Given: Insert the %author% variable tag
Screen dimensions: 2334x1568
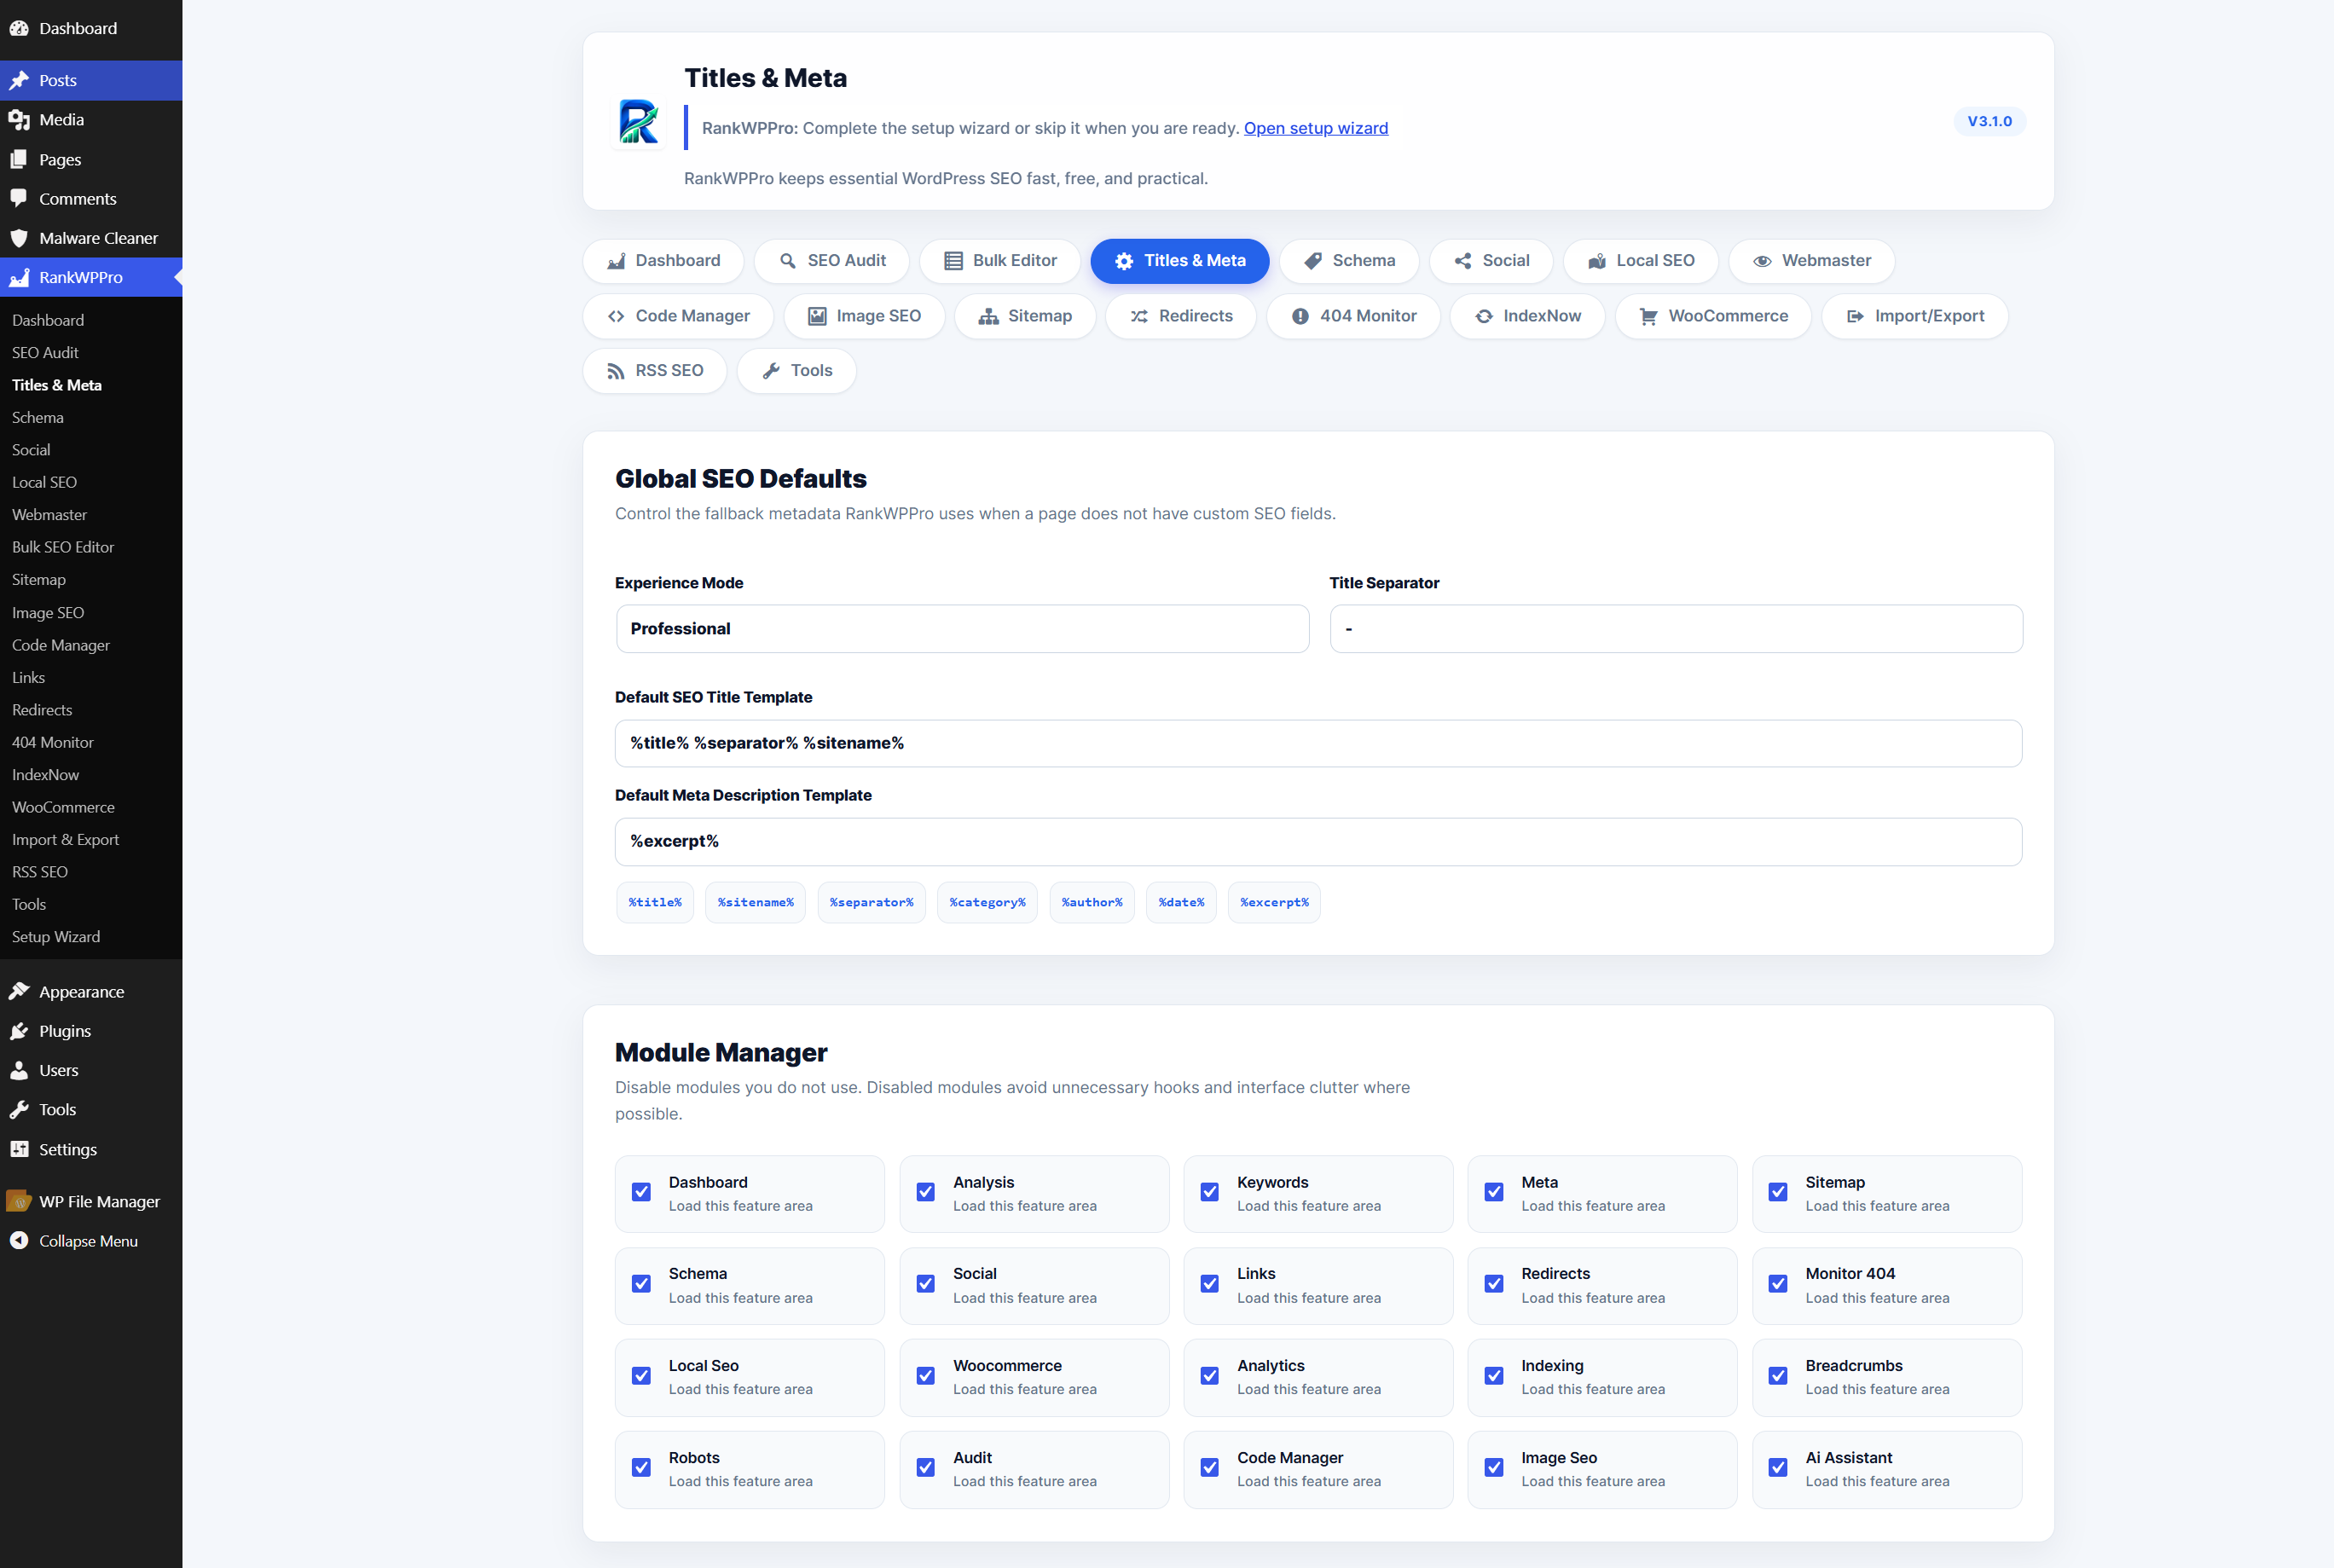Looking at the screenshot, I should pyautogui.click(x=1092, y=902).
